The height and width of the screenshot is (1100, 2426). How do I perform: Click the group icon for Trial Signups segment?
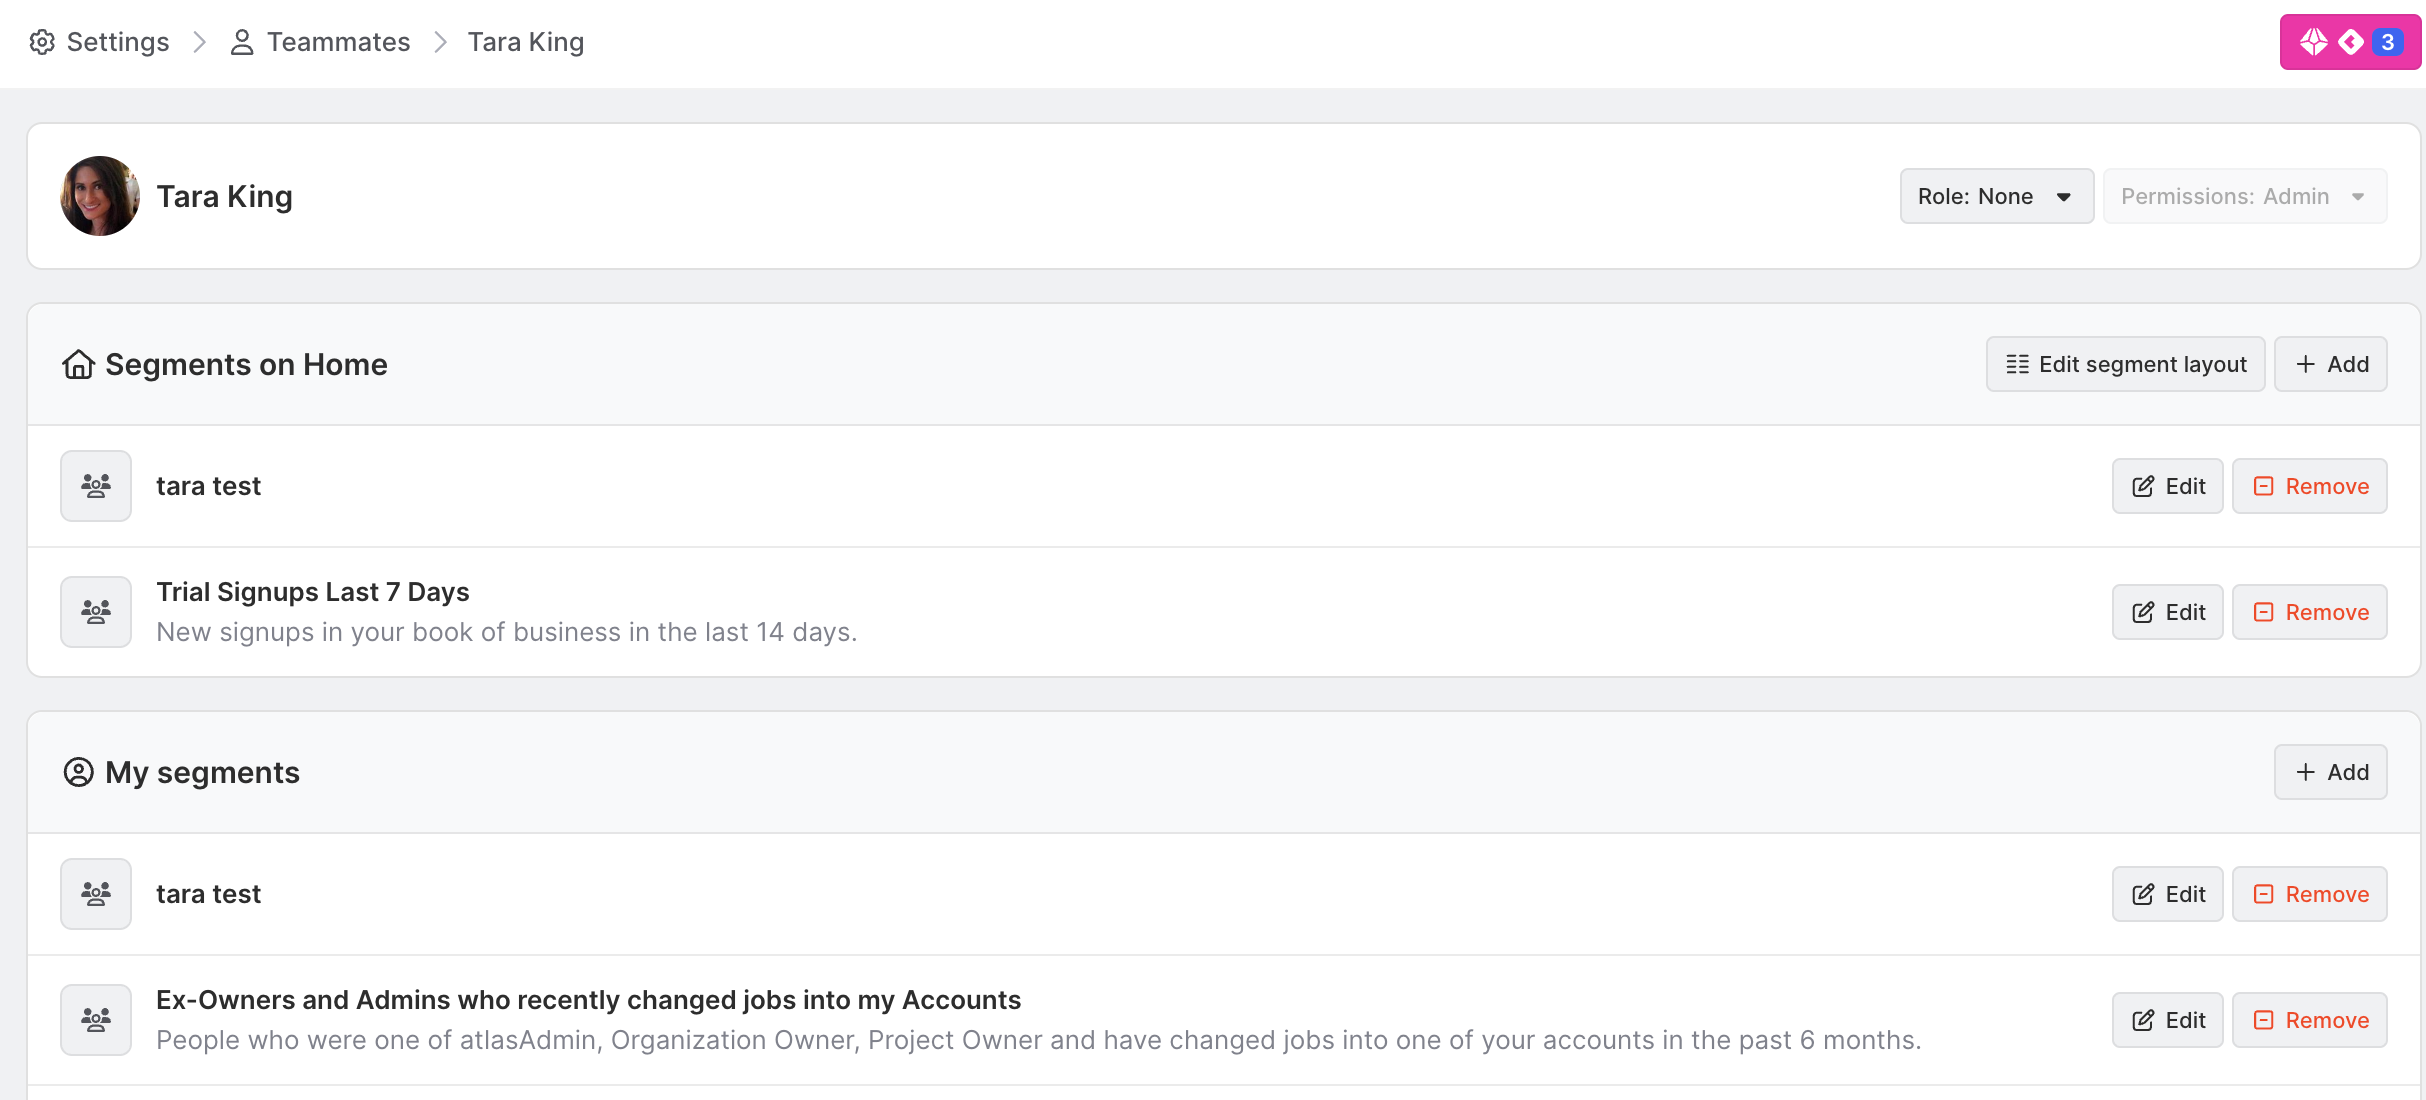96,612
